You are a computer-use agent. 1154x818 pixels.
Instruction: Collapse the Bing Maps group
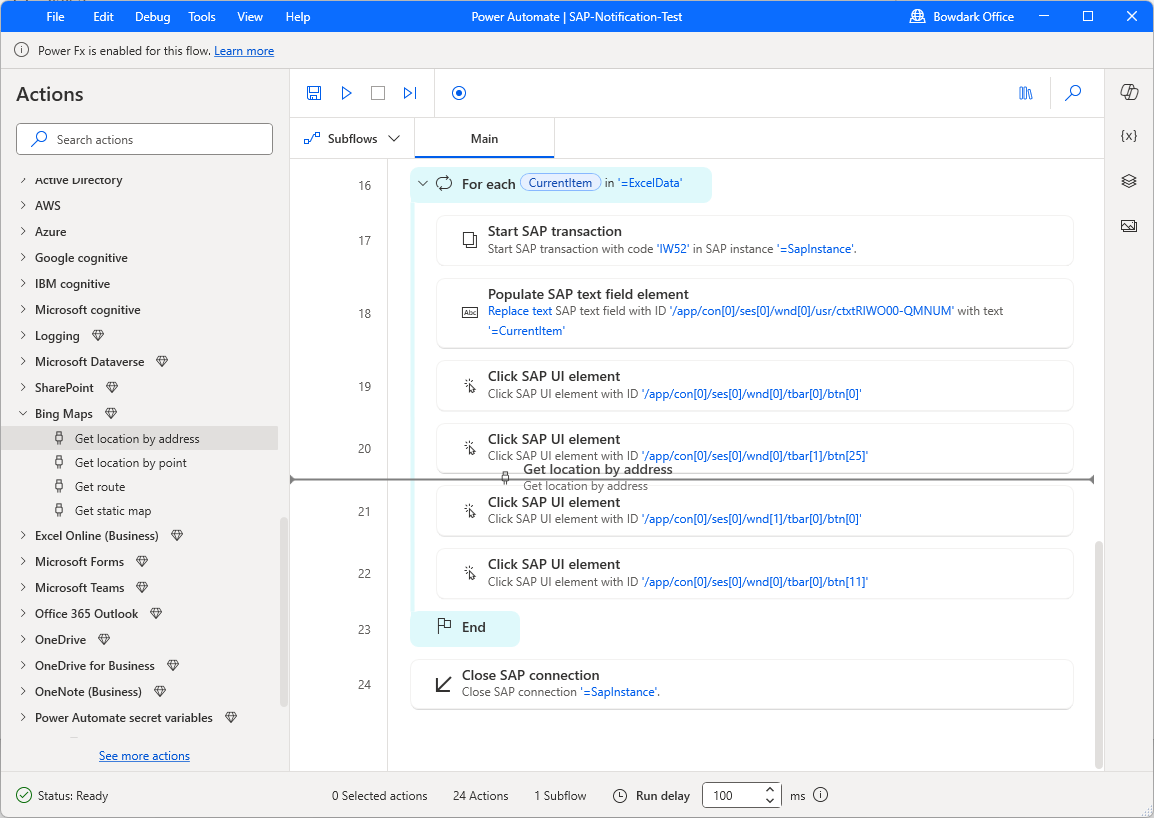(x=23, y=414)
